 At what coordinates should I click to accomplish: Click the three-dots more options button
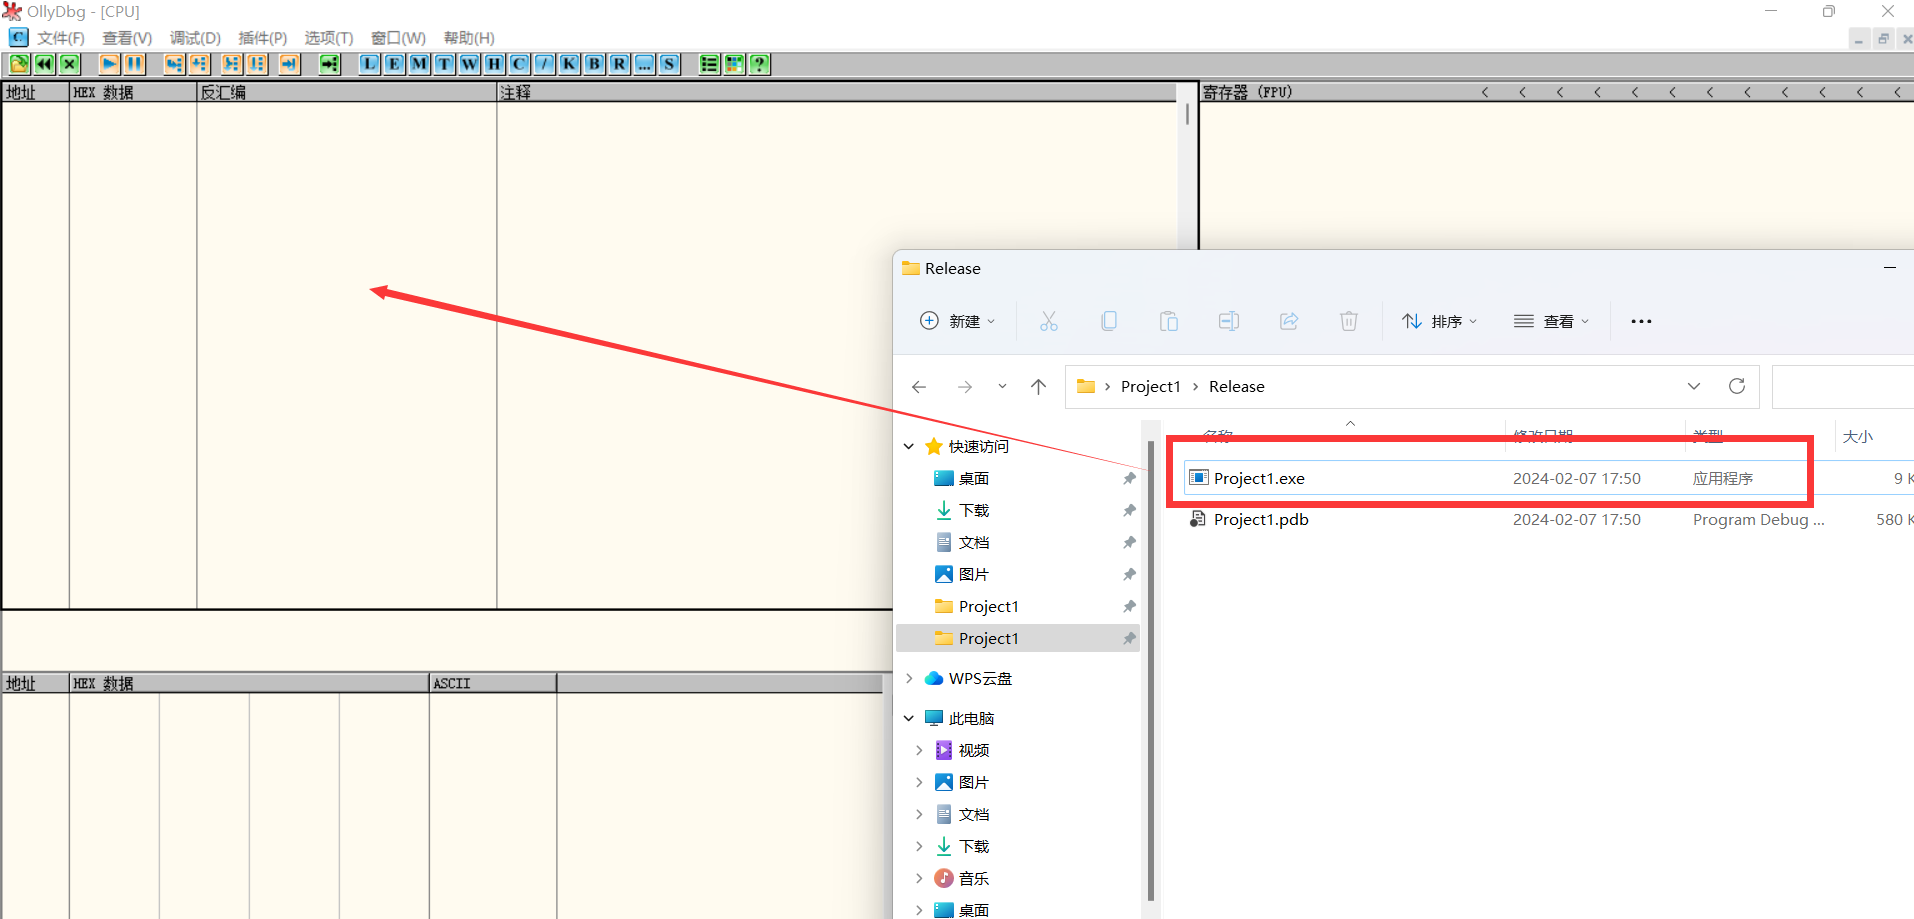(1641, 321)
